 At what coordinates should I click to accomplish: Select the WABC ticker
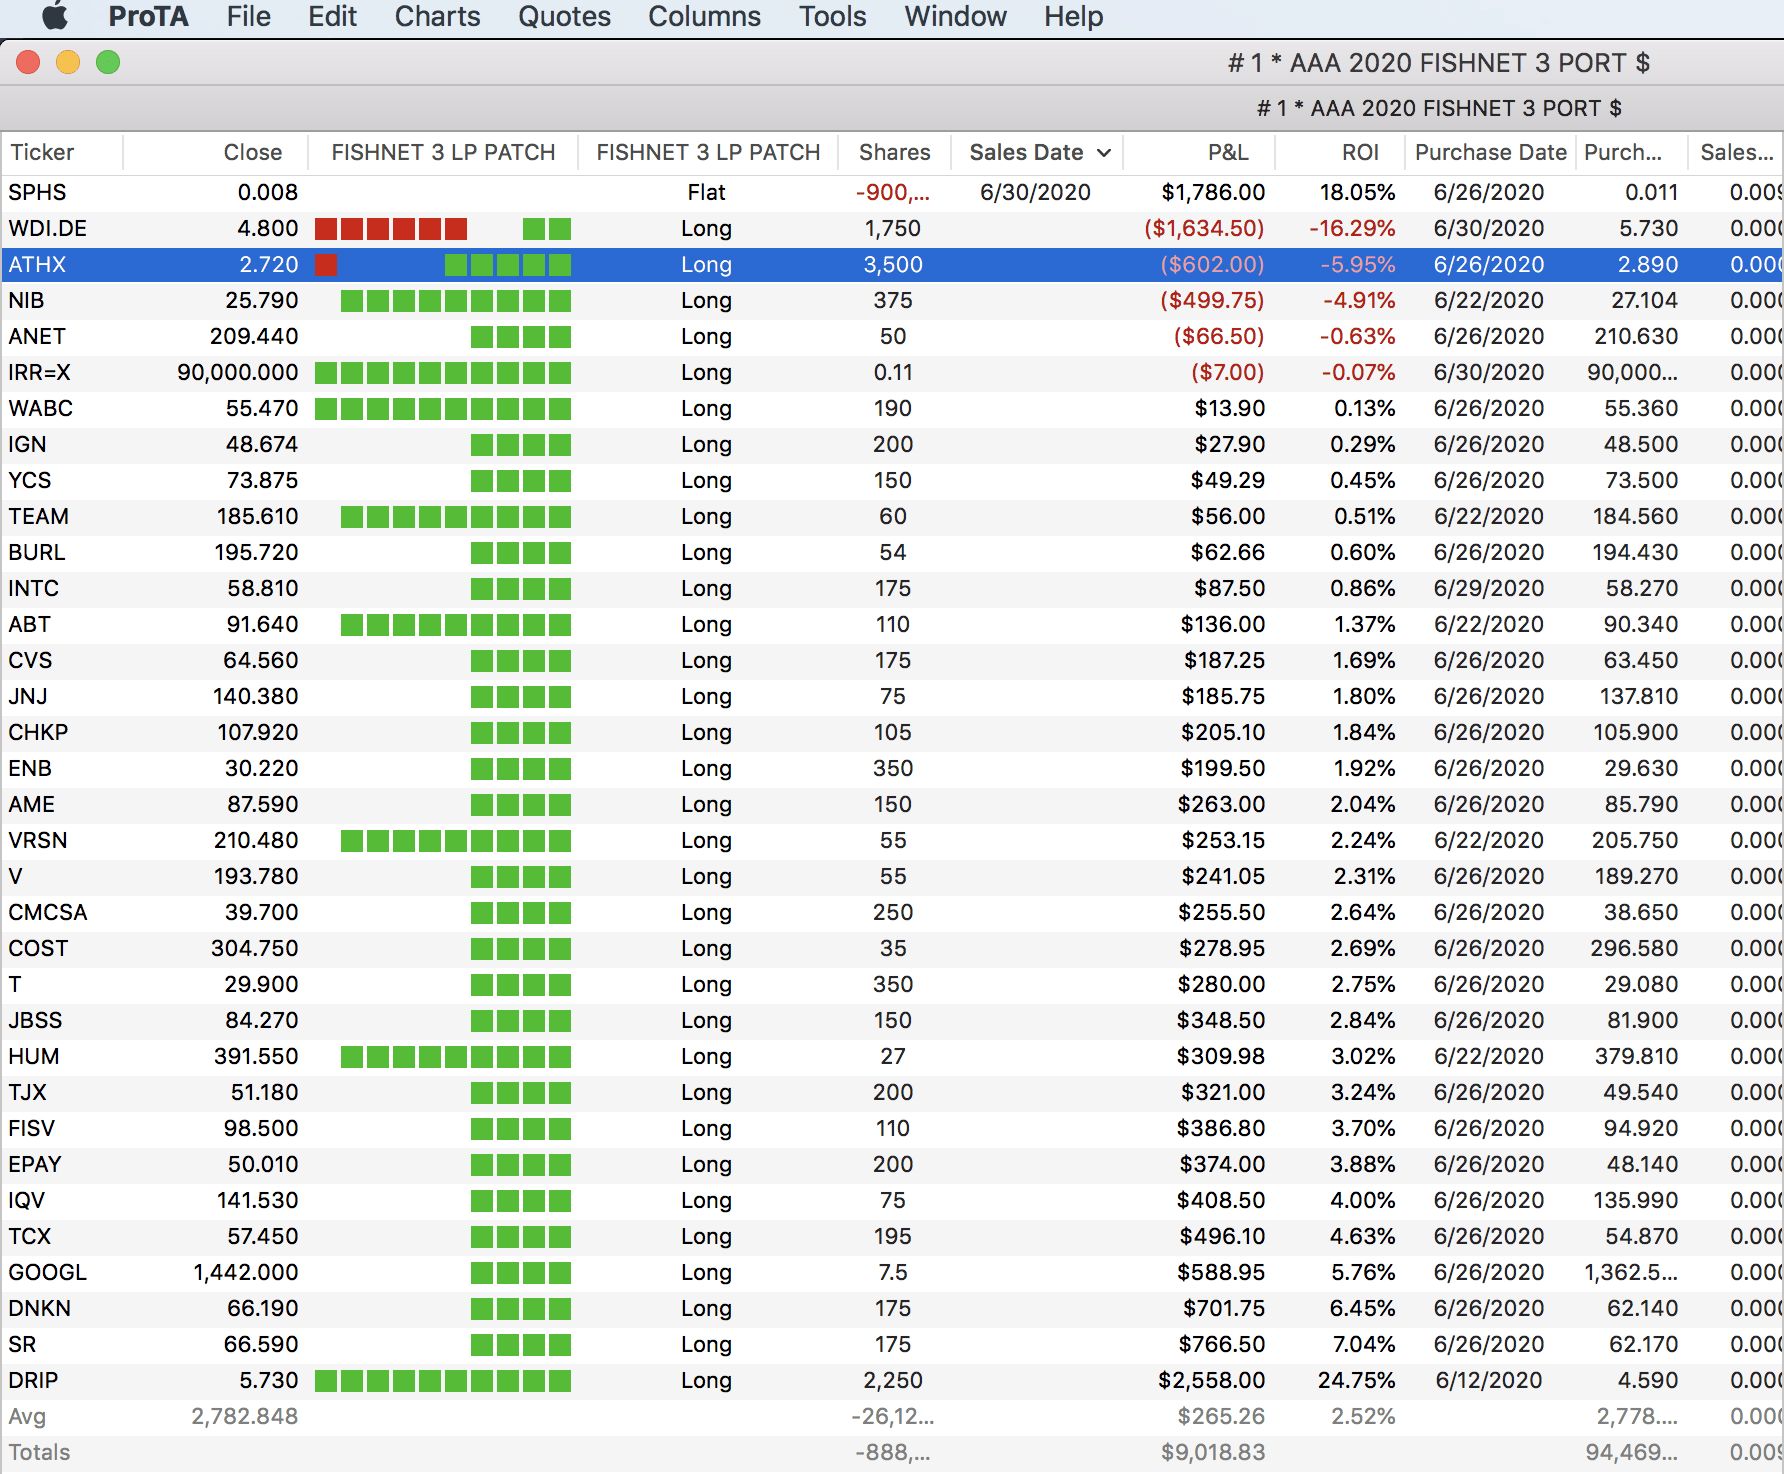point(40,408)
